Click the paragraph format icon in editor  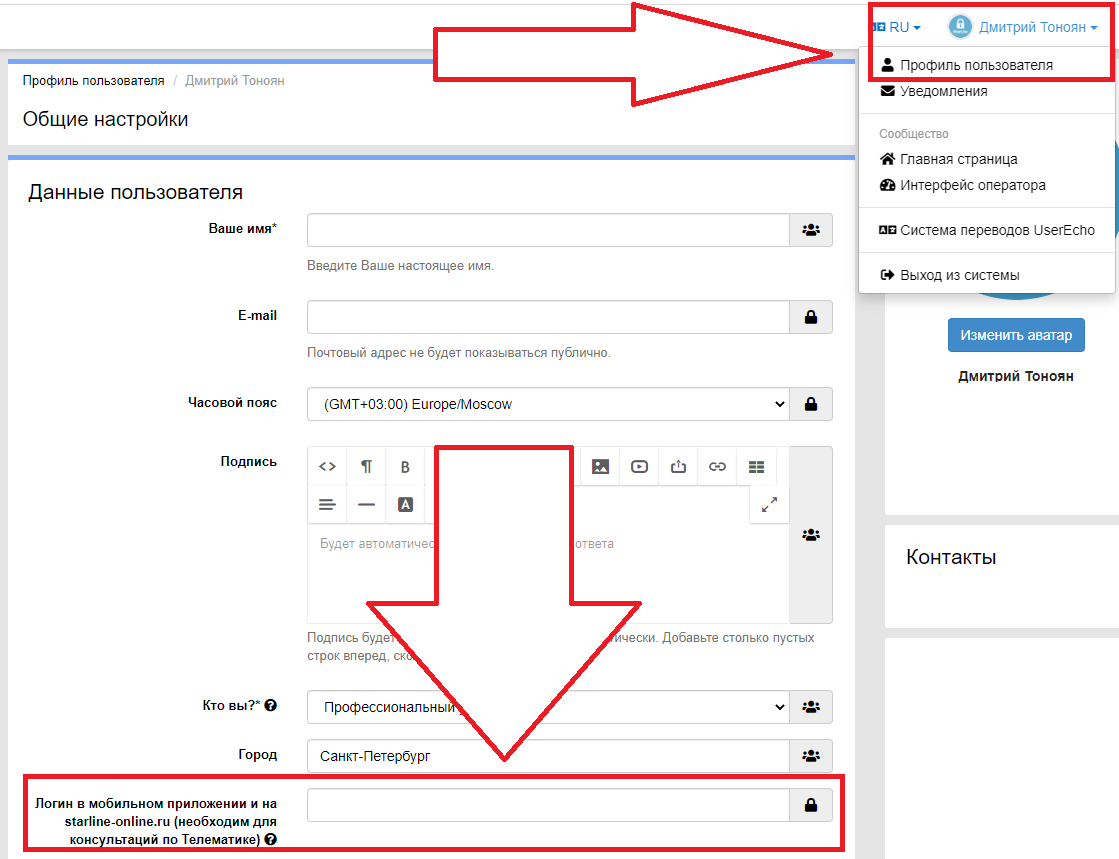[366, 466]
